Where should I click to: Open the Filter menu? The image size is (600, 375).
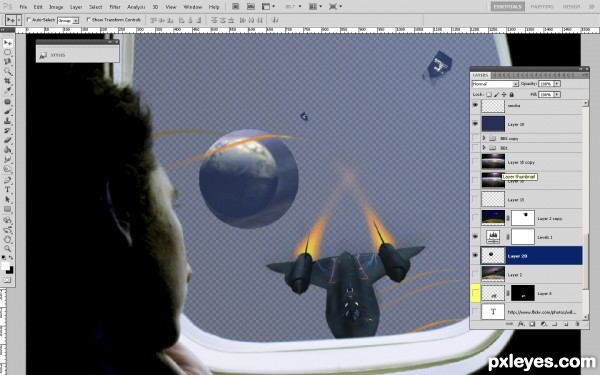click(115, 7)
